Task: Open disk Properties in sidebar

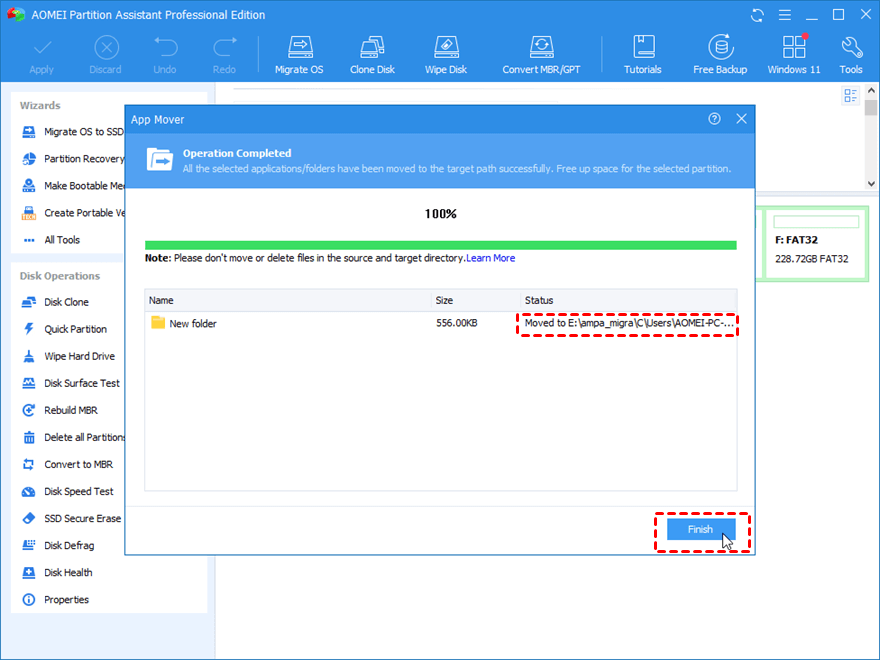Action: pyautogui.click(x=55, y=599)
